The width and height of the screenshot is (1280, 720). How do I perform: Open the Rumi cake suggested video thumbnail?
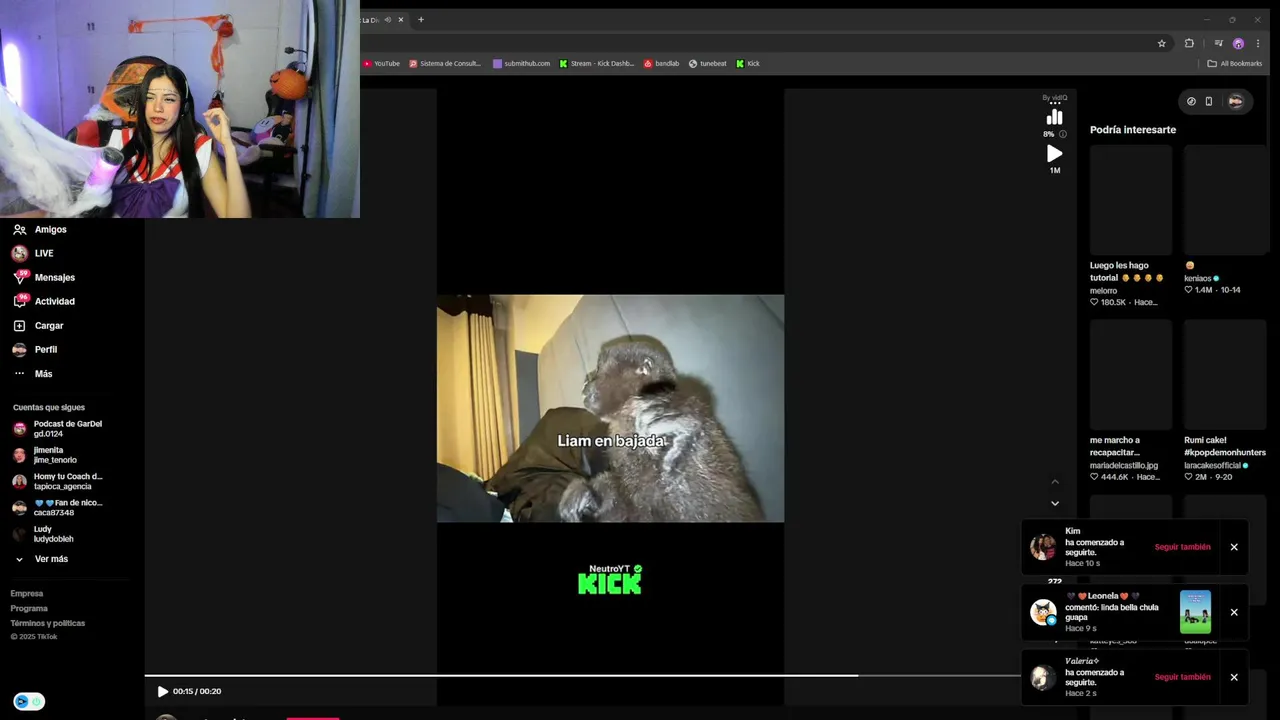(x=1225, y=375)
